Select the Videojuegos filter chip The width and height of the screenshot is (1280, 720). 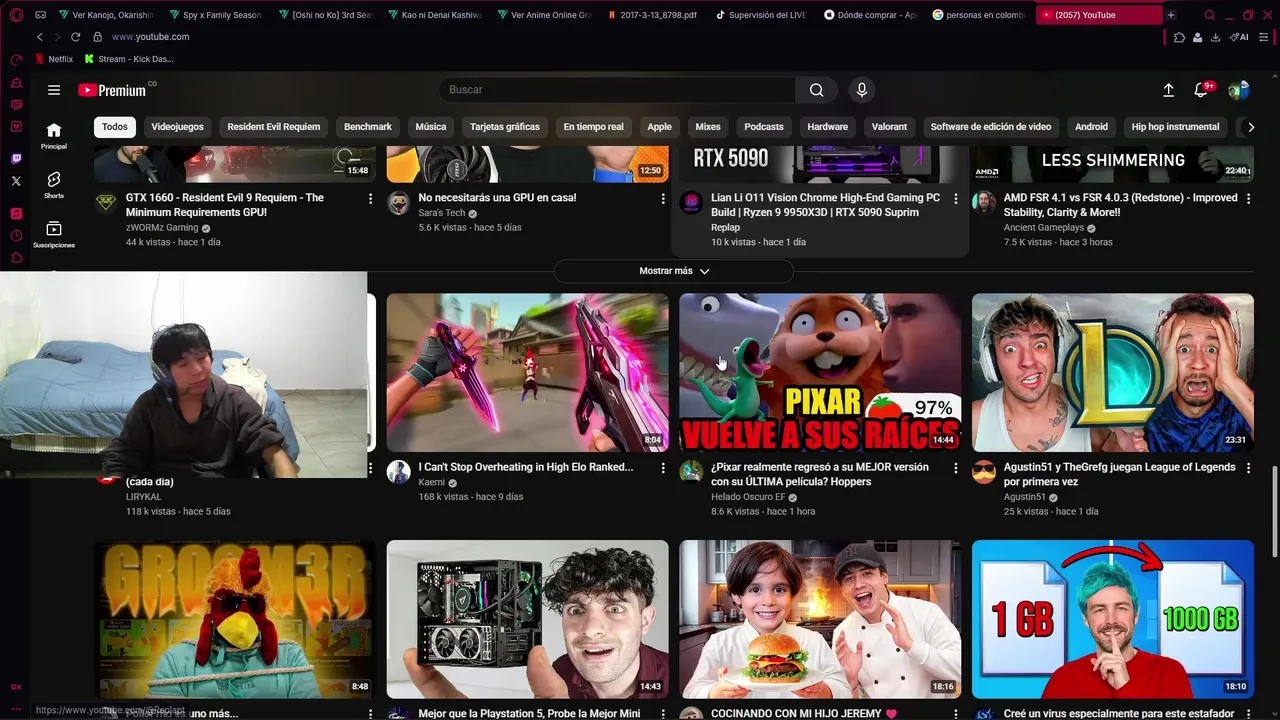[177, 127]
